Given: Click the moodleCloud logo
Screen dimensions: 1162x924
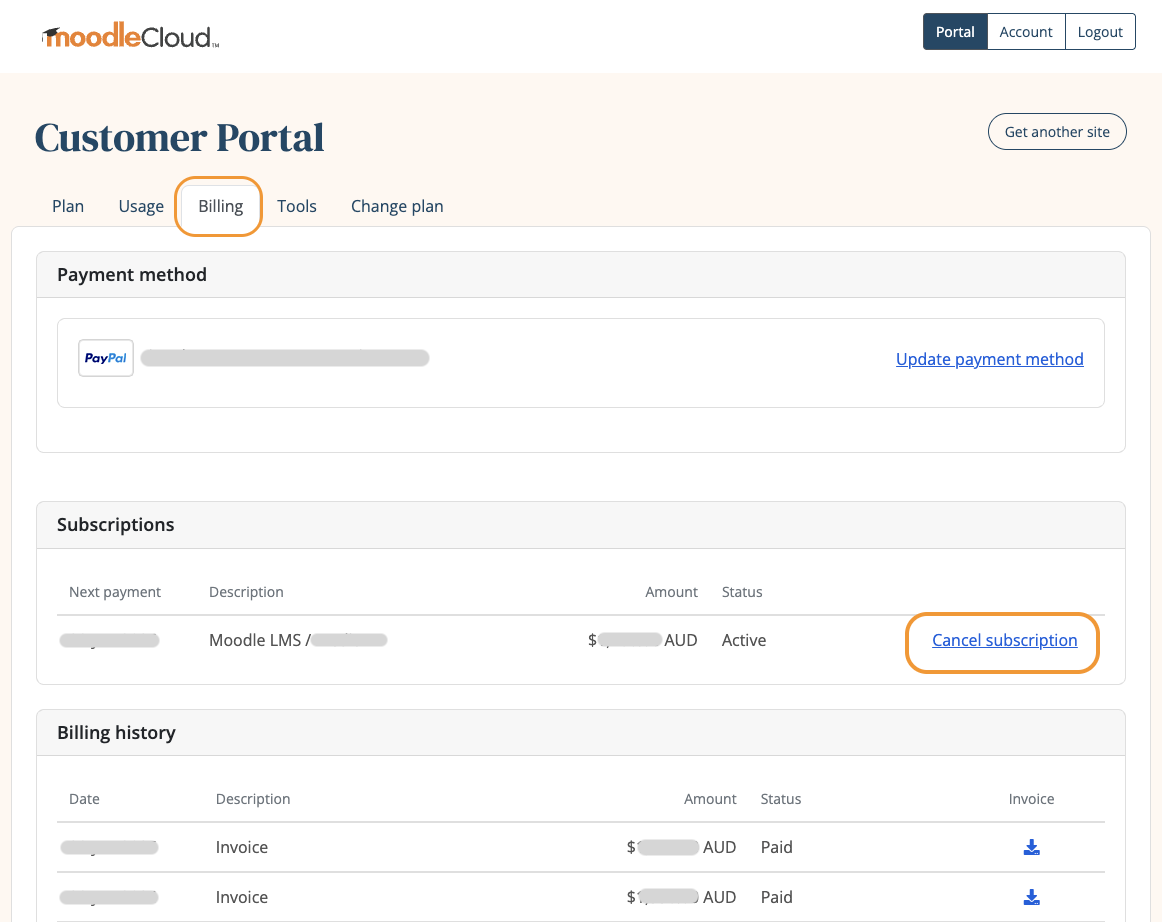Looking at the screenshot, I should coord(128,34).
